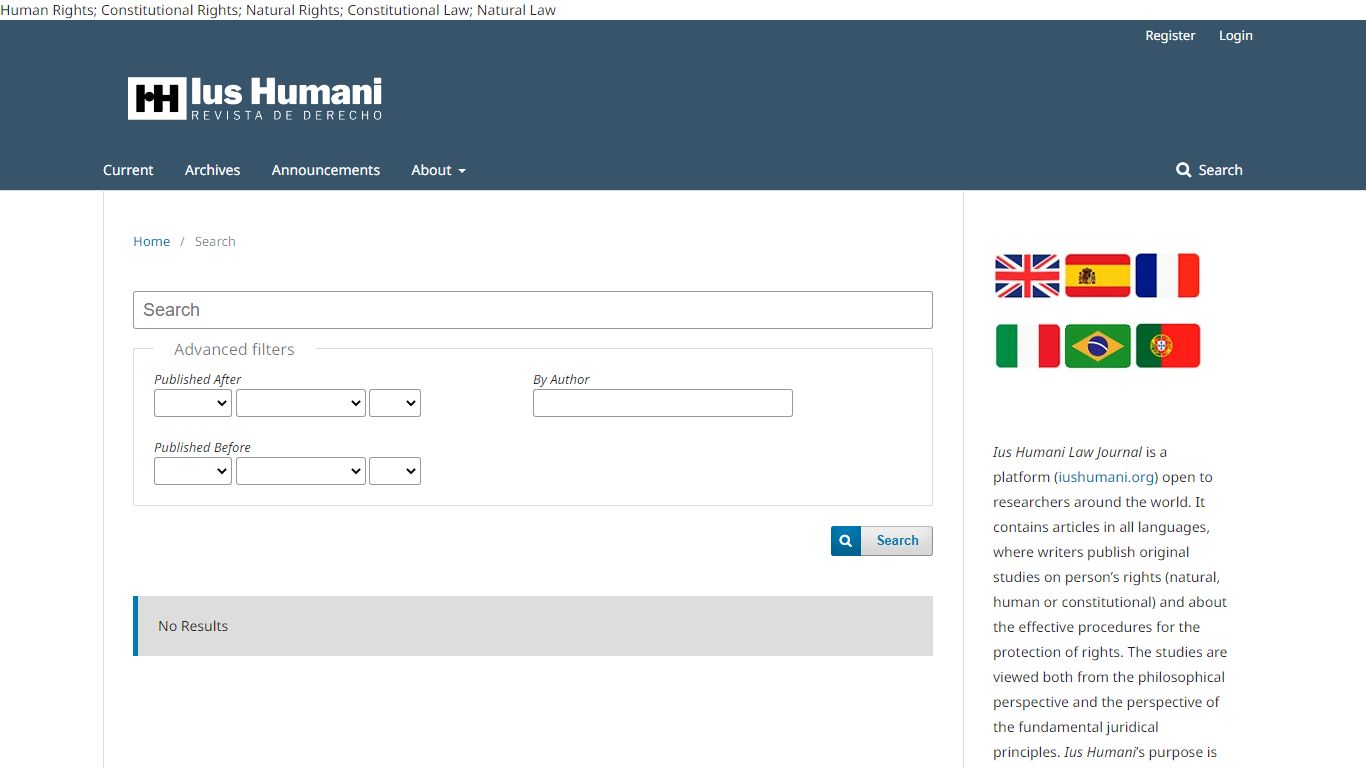Click the Login link
Image resolution: width=1366 pixels, height=768 pixels.
(1235, 35)
